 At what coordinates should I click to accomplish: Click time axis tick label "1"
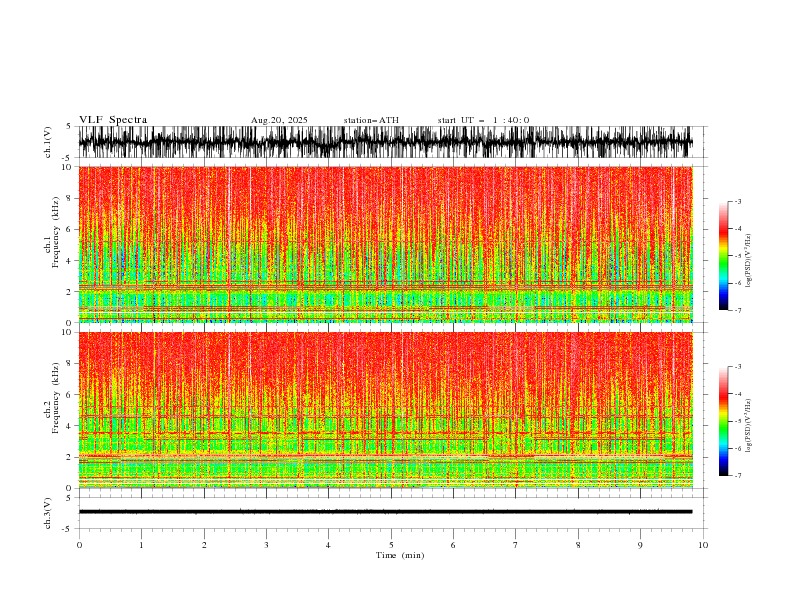click(x=141, y=545)
